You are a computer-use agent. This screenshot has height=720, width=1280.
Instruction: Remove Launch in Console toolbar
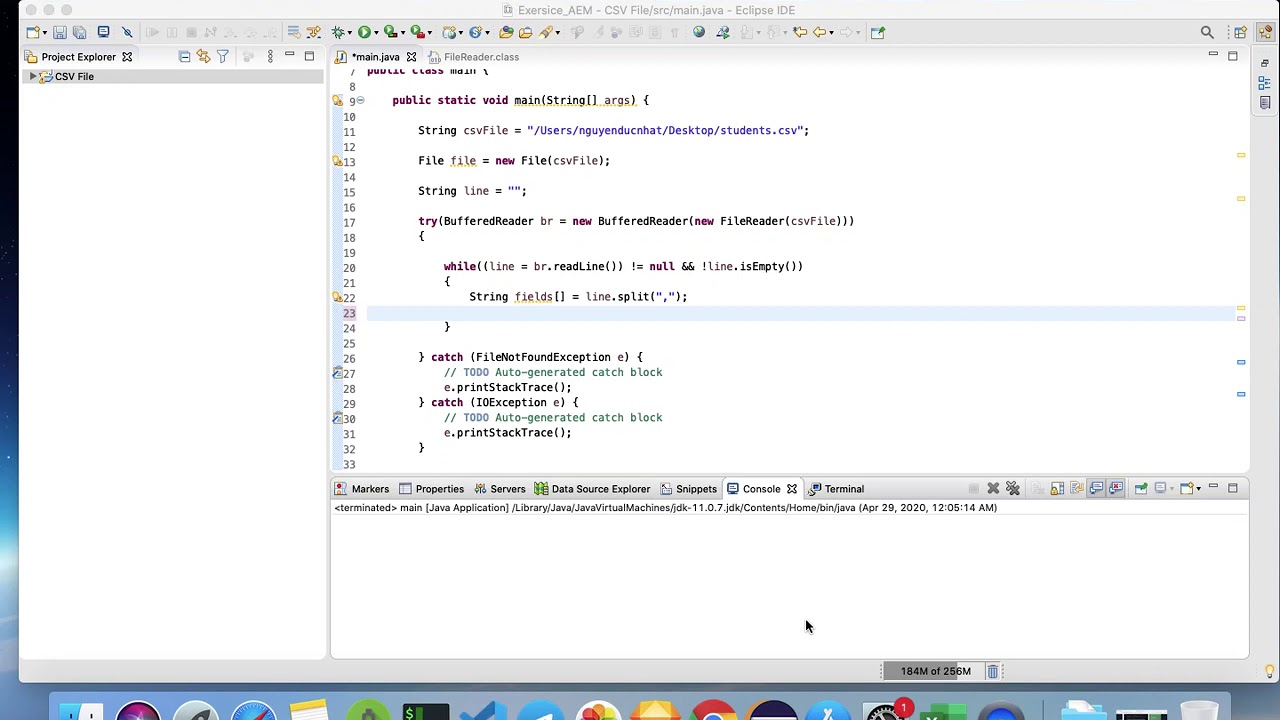click(x=993, y=489)
